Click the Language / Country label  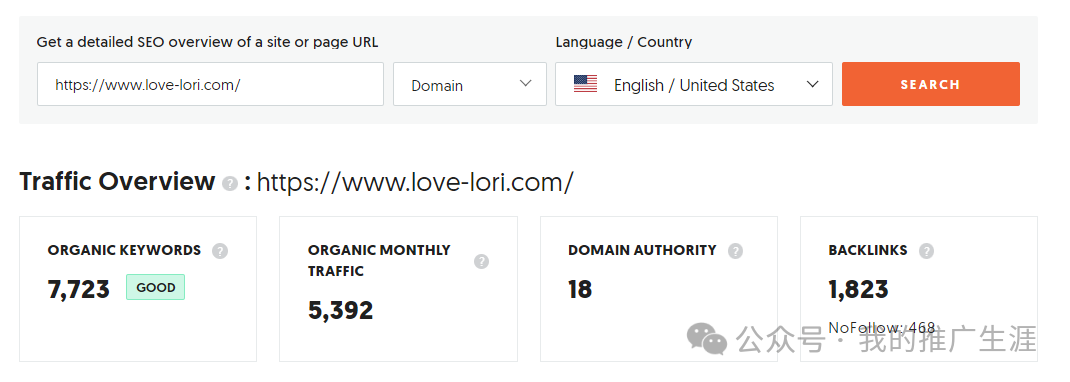tap(624, 42)
